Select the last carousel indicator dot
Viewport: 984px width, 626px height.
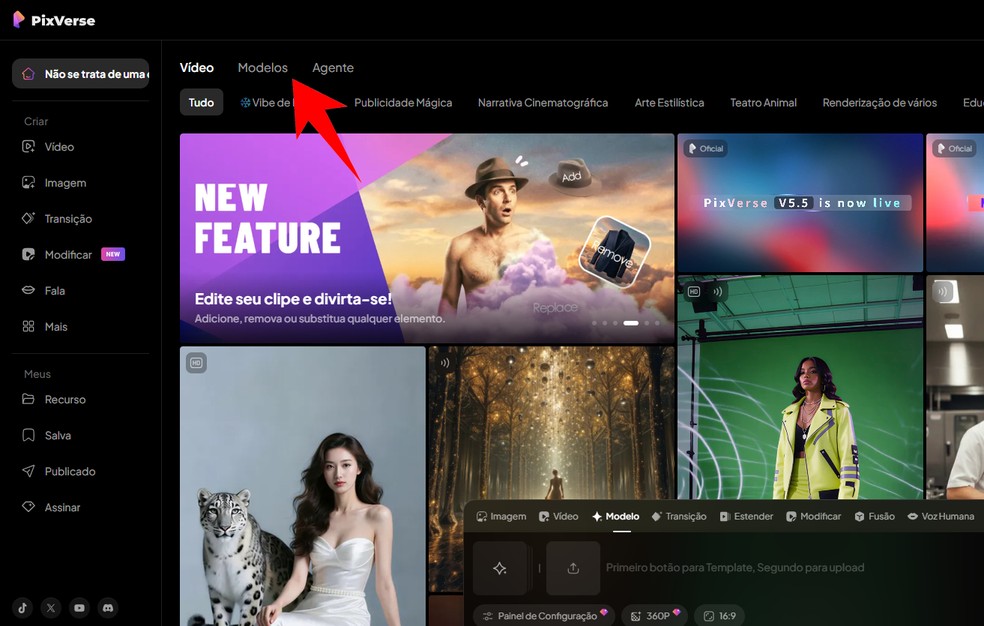point(657,323)
